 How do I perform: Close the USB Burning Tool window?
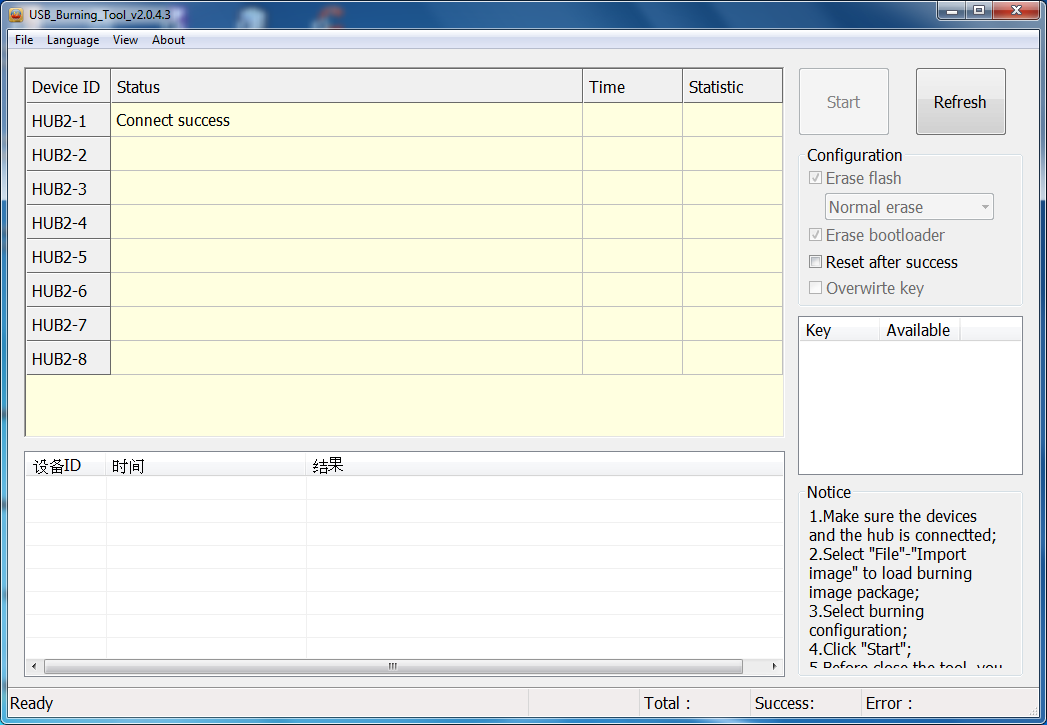pos(1014,11)
